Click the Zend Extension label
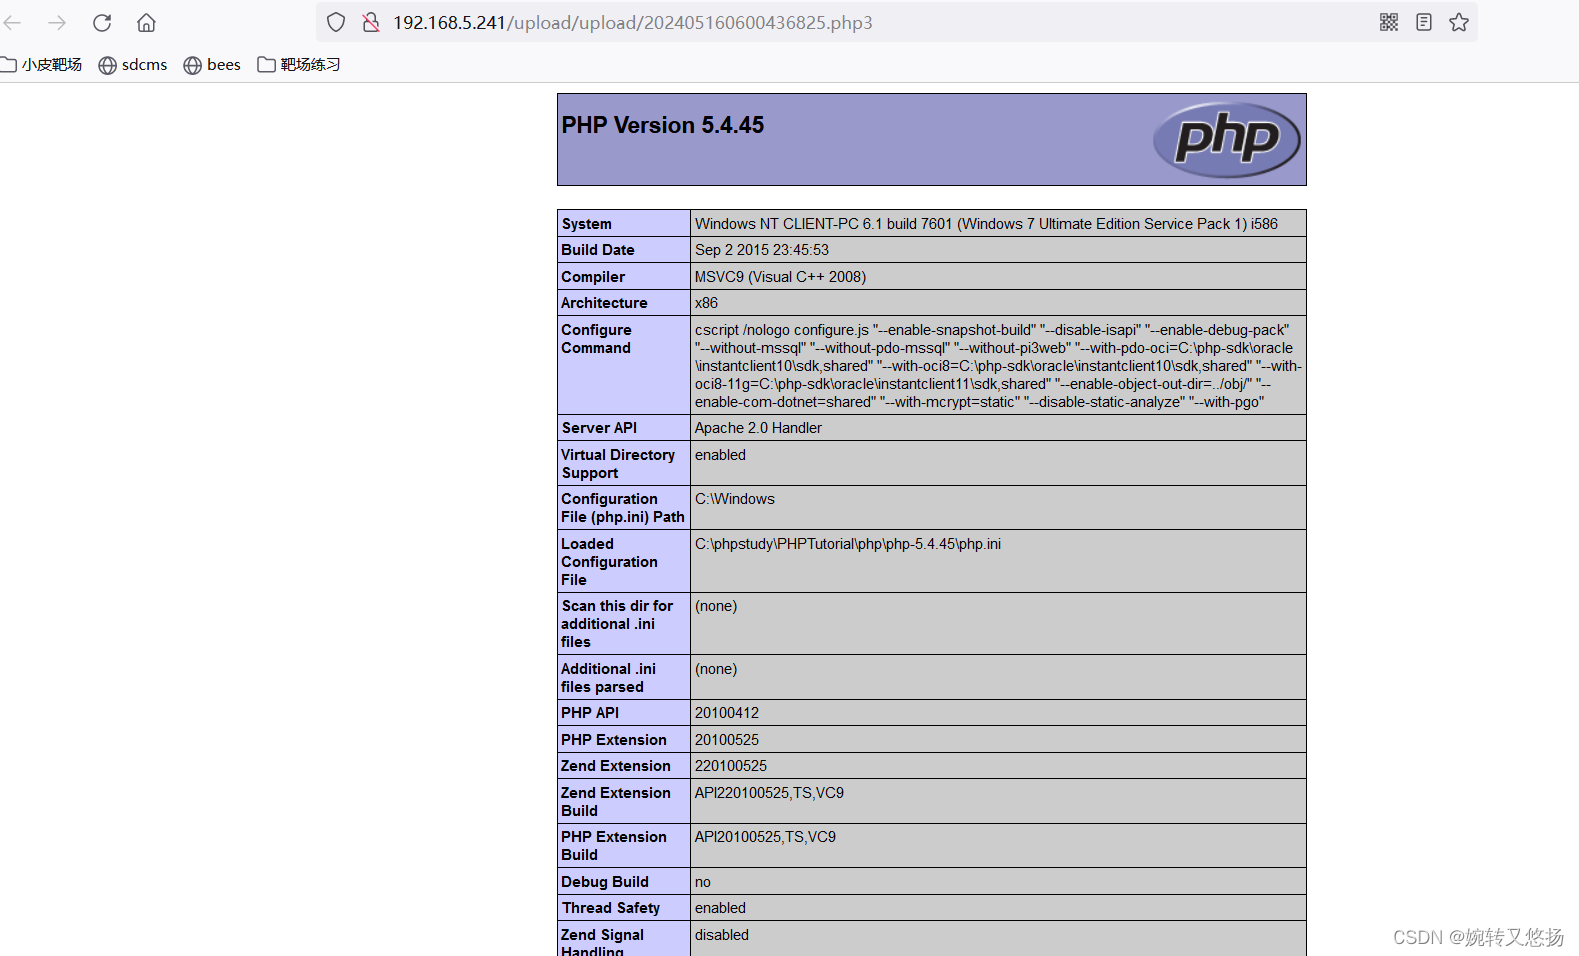The height and width of the screenshot is (956, 1579). (616, 766)
